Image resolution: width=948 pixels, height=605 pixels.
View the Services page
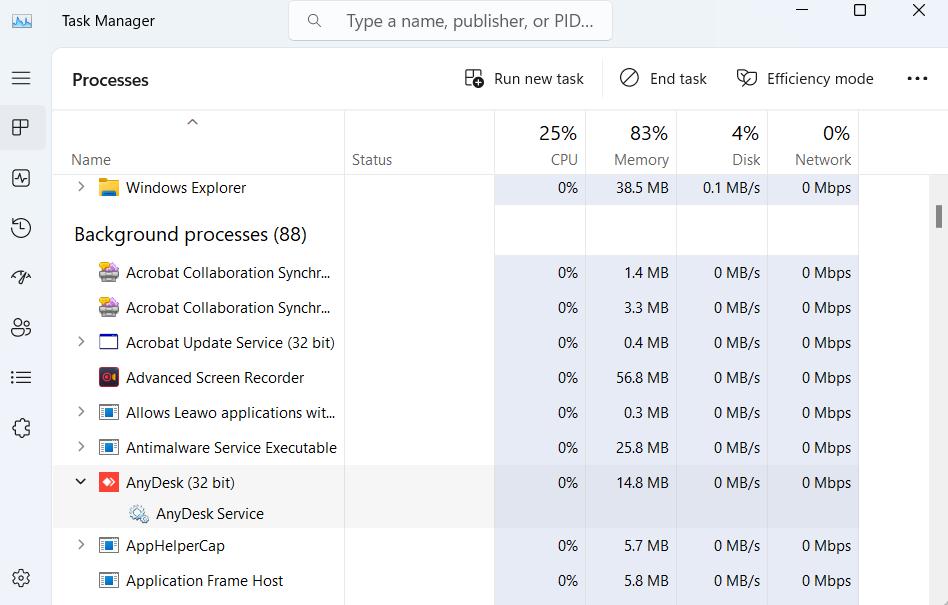click(x=22, y=427)
